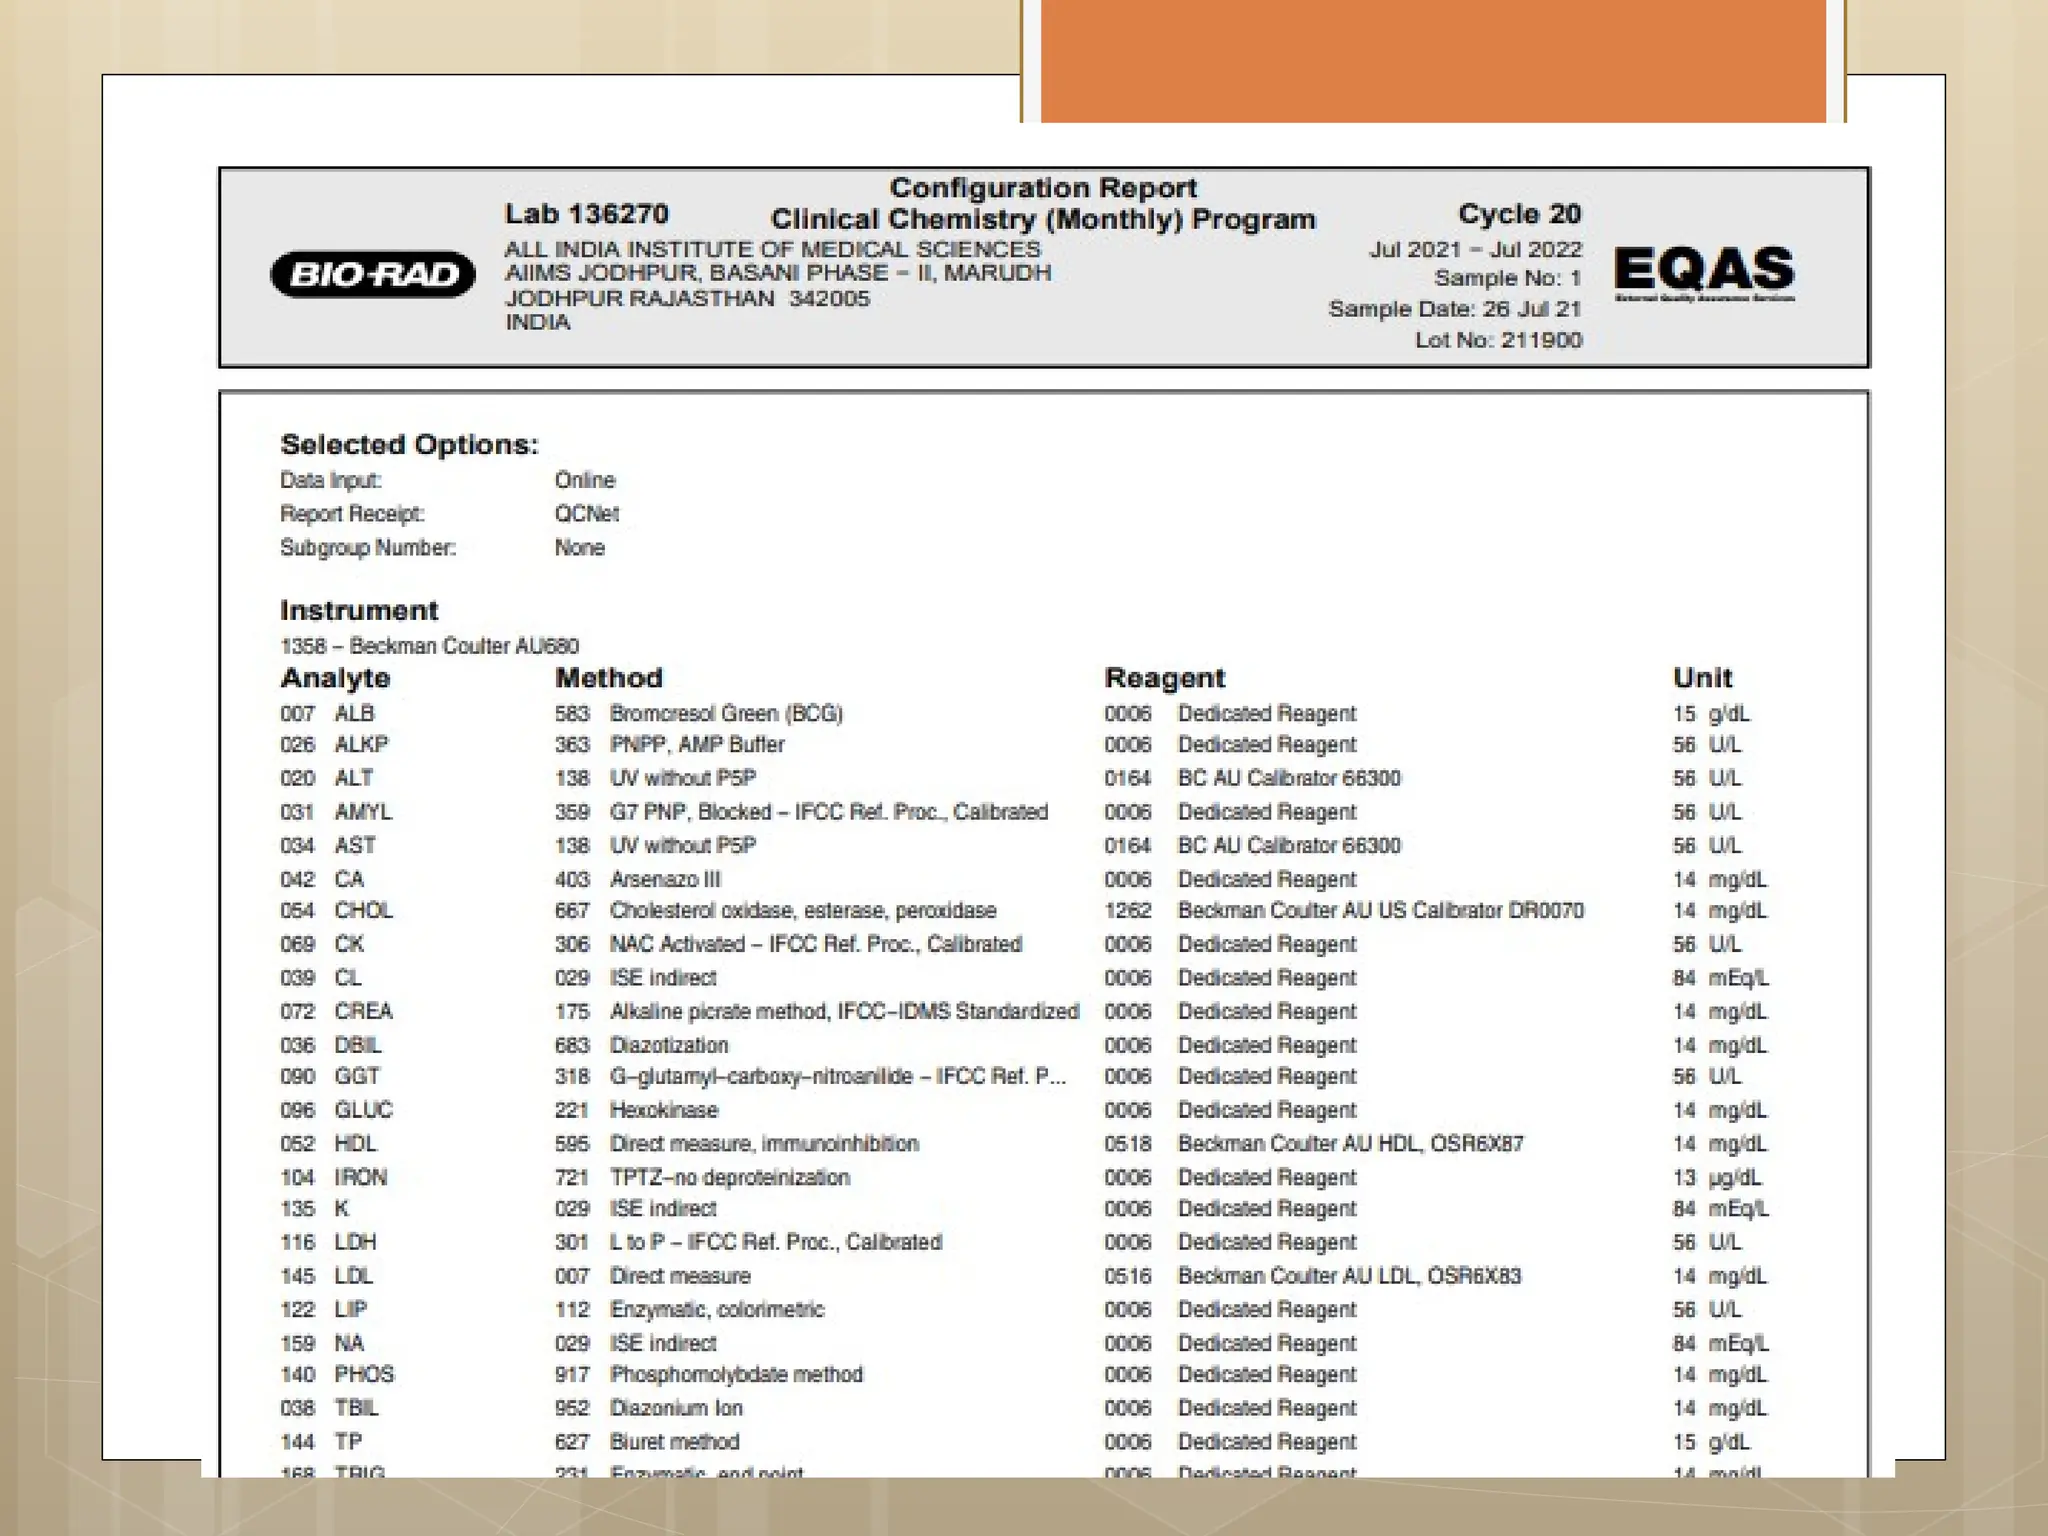
Task: Click the Bio-Rad logo
Action: 372,274
